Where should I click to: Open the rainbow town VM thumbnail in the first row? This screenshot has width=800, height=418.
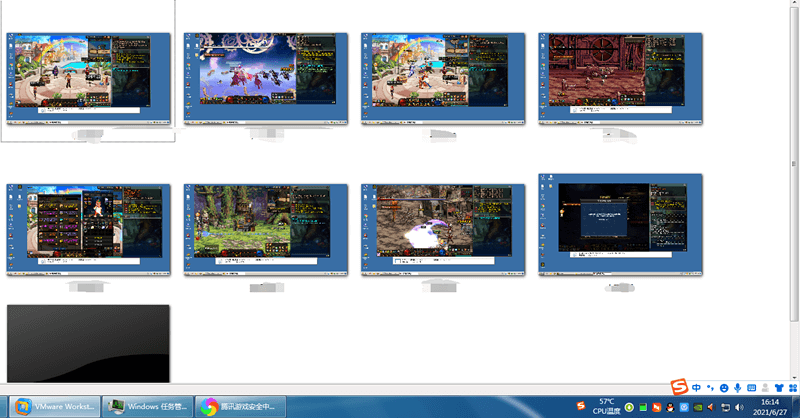tap(88, 79)
